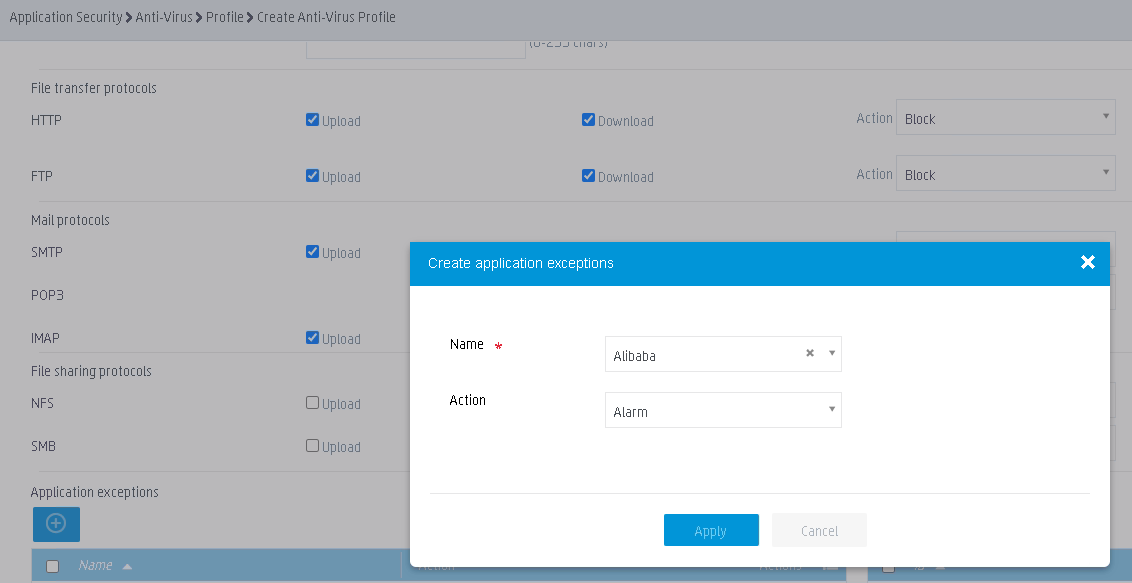Close the Create application exceptions dialog
Viewport: 1132px width, 583px height.
pyautogui.click(x=1088, y=263)
